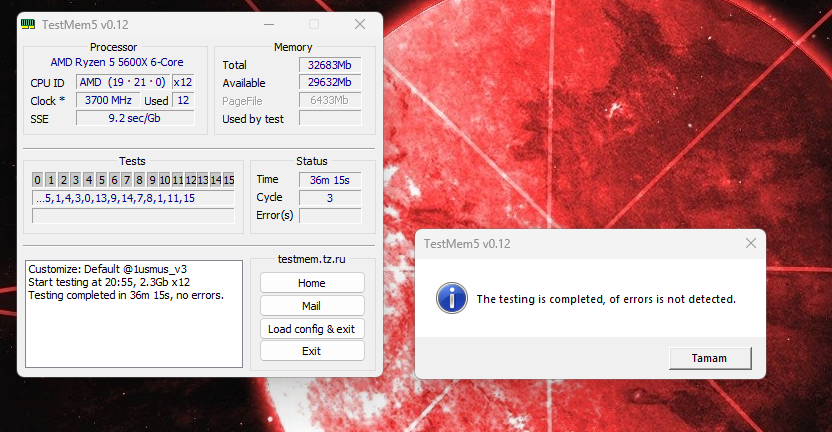
Task: Select test number 10 box
Action: coord(164,180)
